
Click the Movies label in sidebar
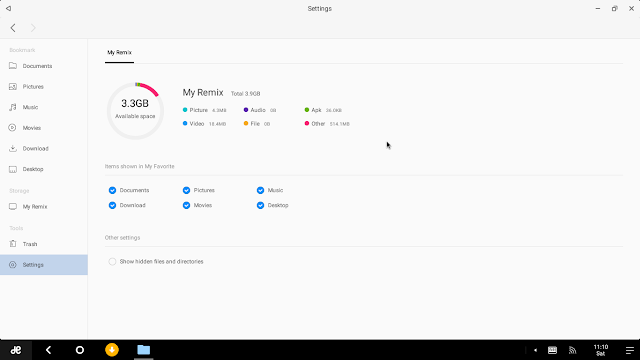[x=31, y=128]
